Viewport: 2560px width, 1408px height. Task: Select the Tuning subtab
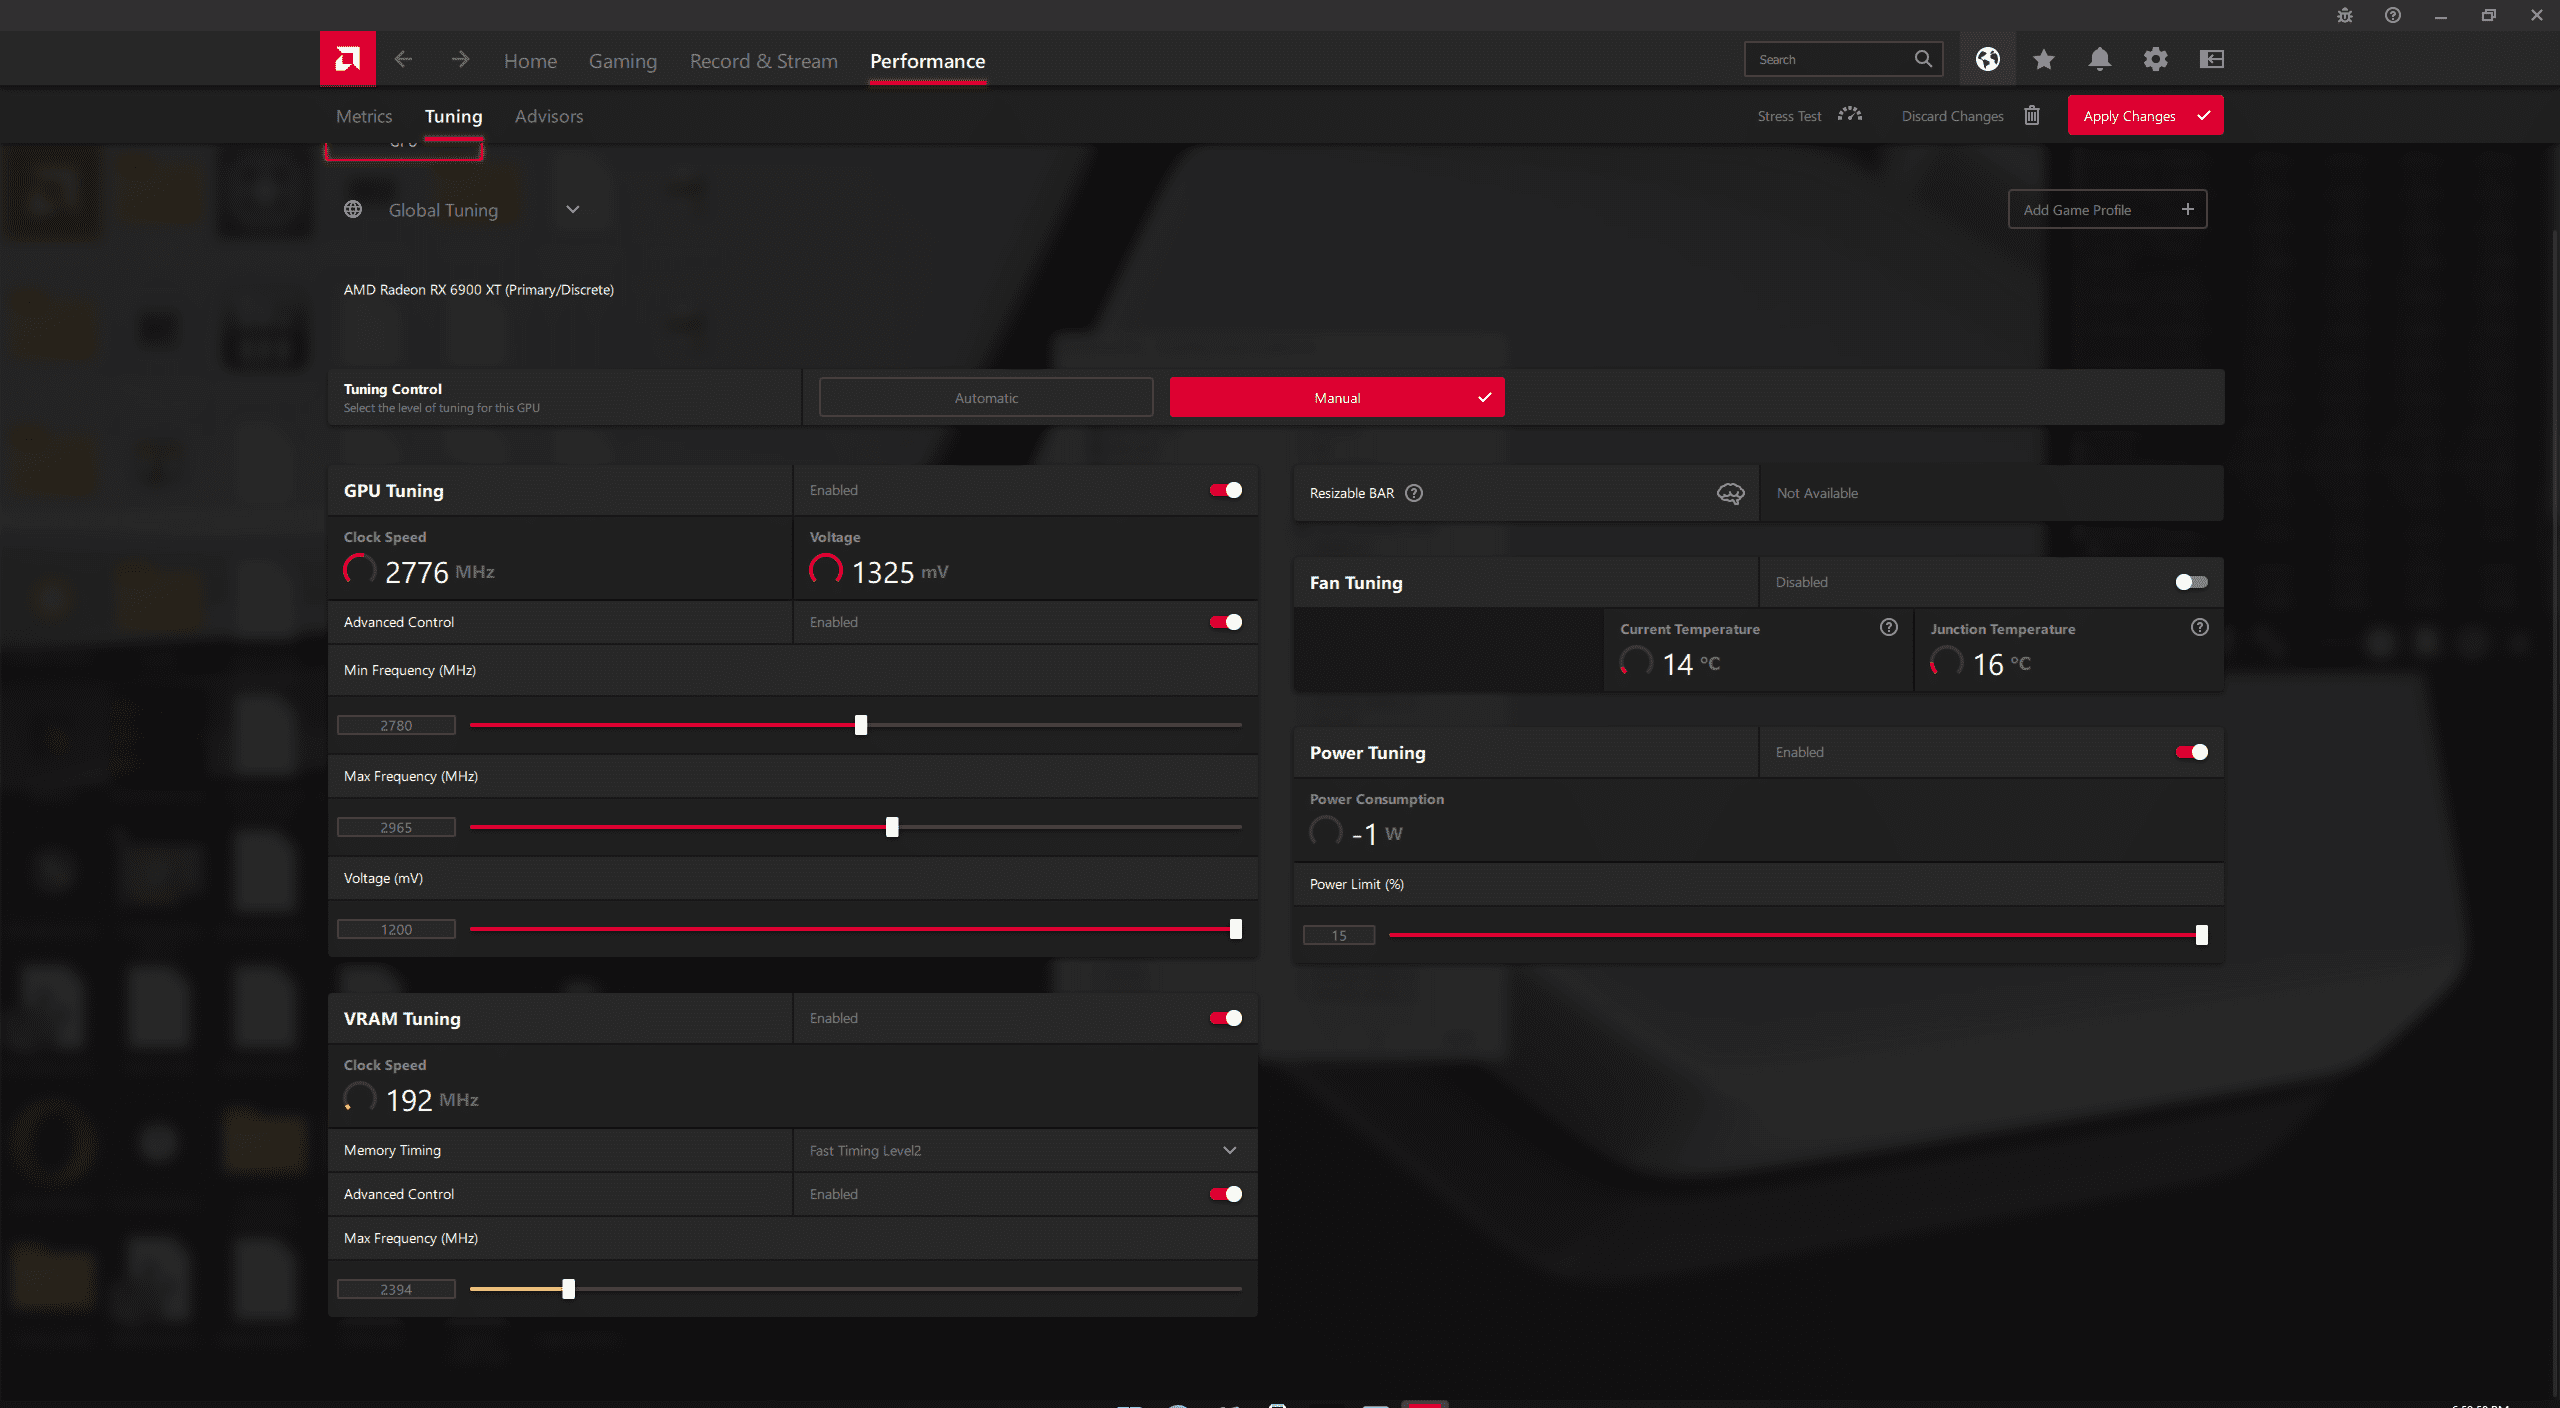(454, 116)
